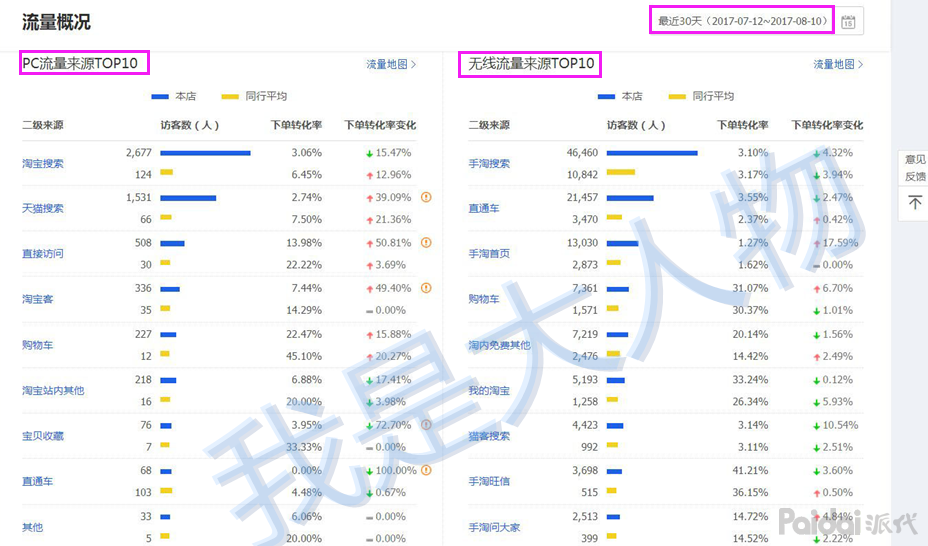The height and width of the screenshot is (546, 928).
Task: Toggle 同行平均 legend in wireless chart
Action: 701,96
